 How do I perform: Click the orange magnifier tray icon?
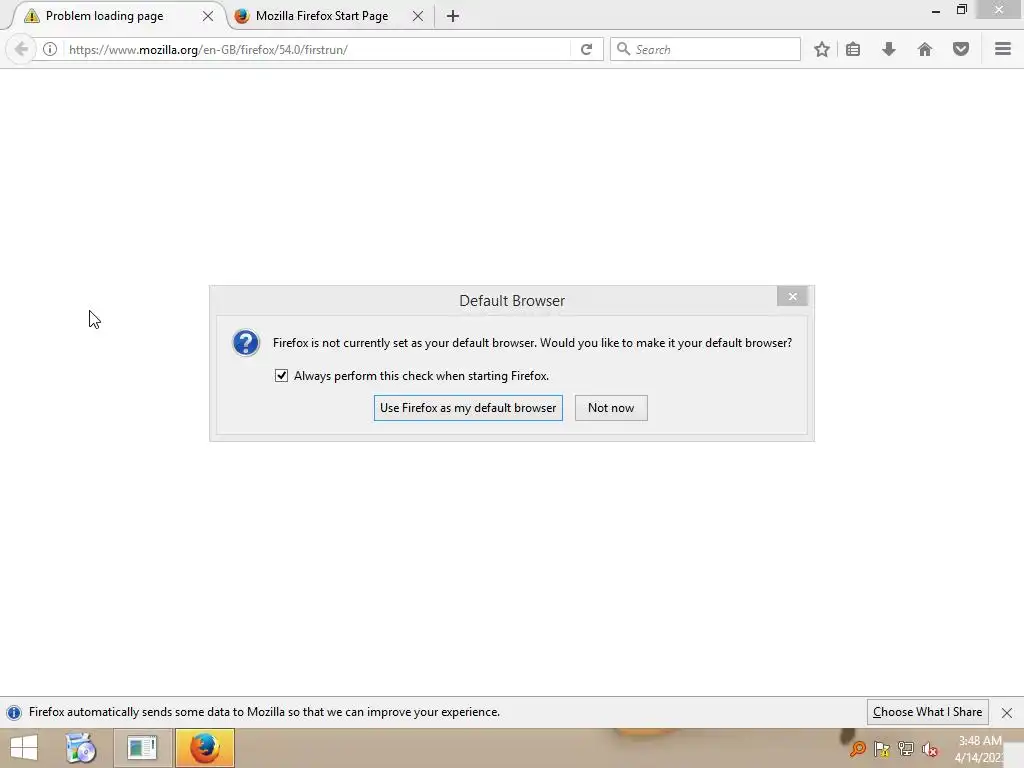point(857,749)
